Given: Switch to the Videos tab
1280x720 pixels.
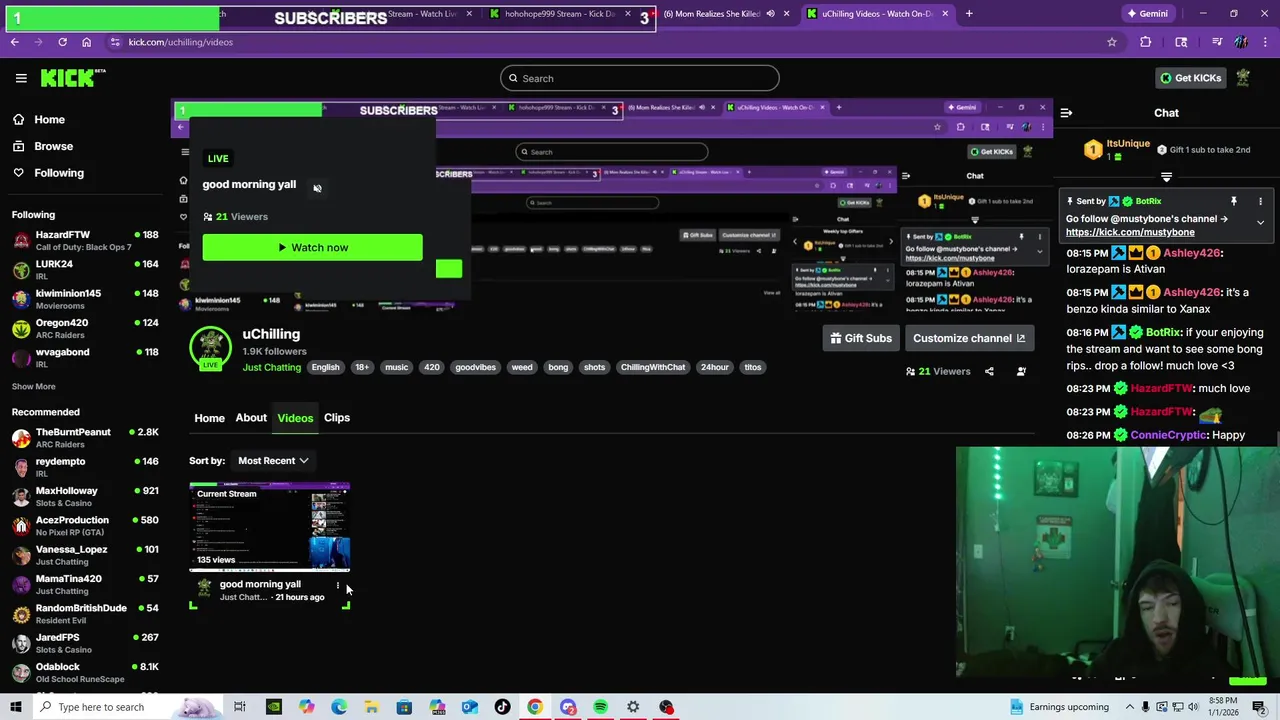Looking at the screenshot, I should click(x=295, y=418).
